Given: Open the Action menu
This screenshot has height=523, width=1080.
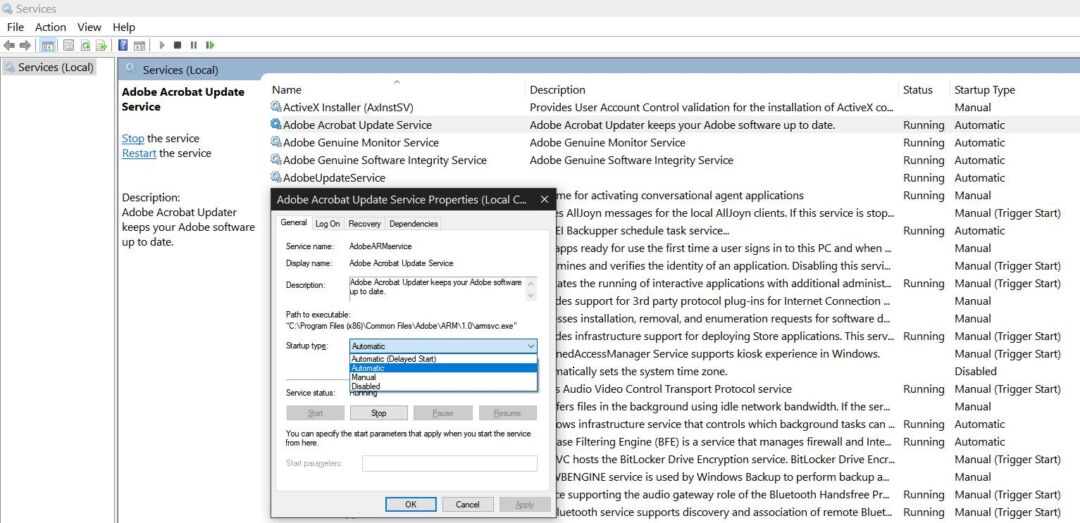Looking at the screenshot, I should pos(50,27).
